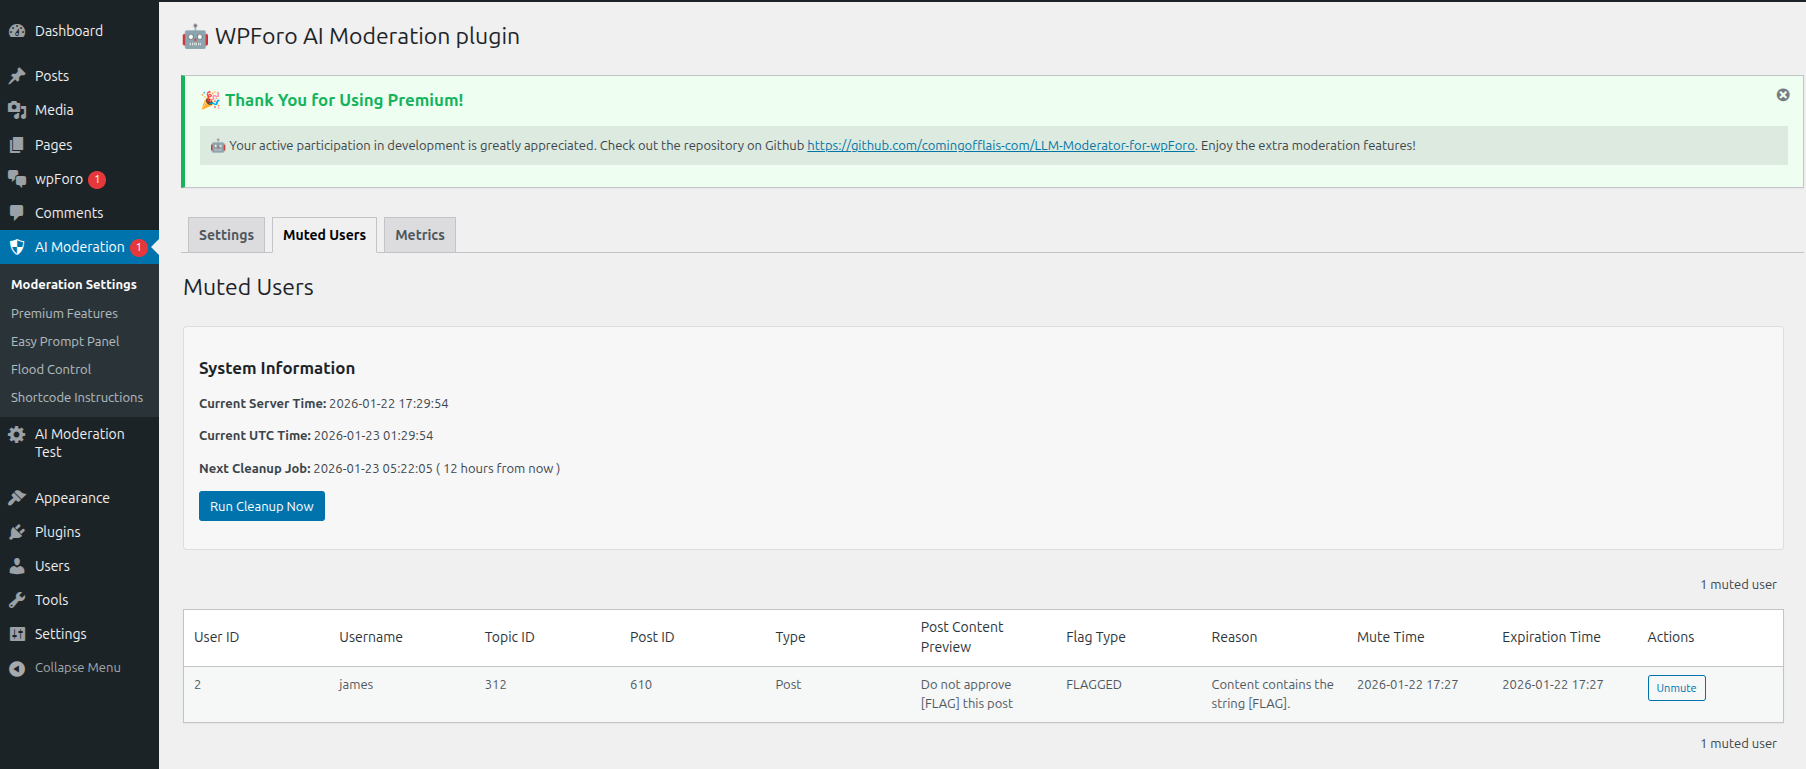The width and height of the screenshot is (1806, 769).
Task: Open the Metrics tab
Action: [420, 235]
